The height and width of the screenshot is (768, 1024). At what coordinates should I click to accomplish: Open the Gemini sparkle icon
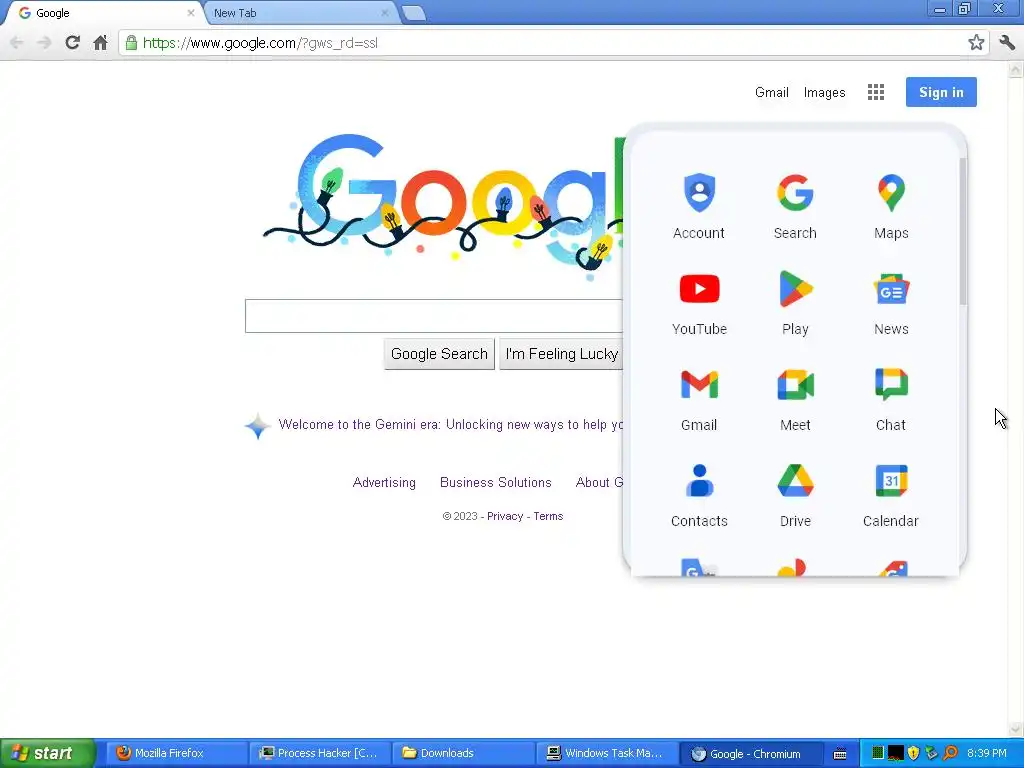257,426
